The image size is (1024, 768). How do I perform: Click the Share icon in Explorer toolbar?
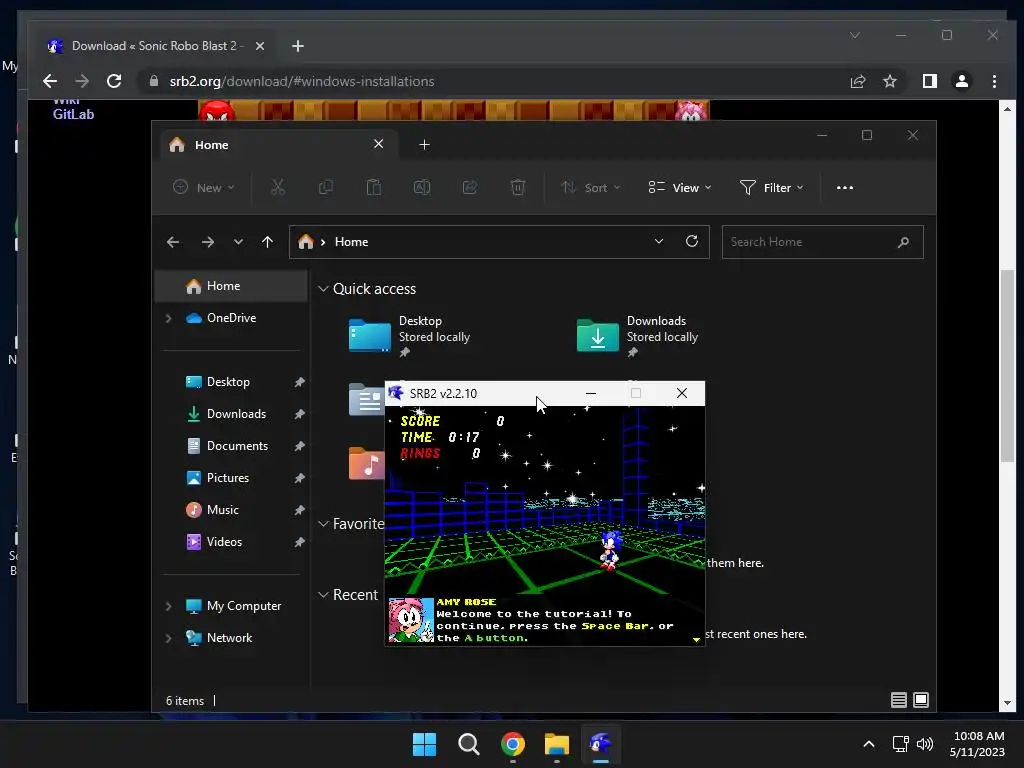tap(470, 187)
